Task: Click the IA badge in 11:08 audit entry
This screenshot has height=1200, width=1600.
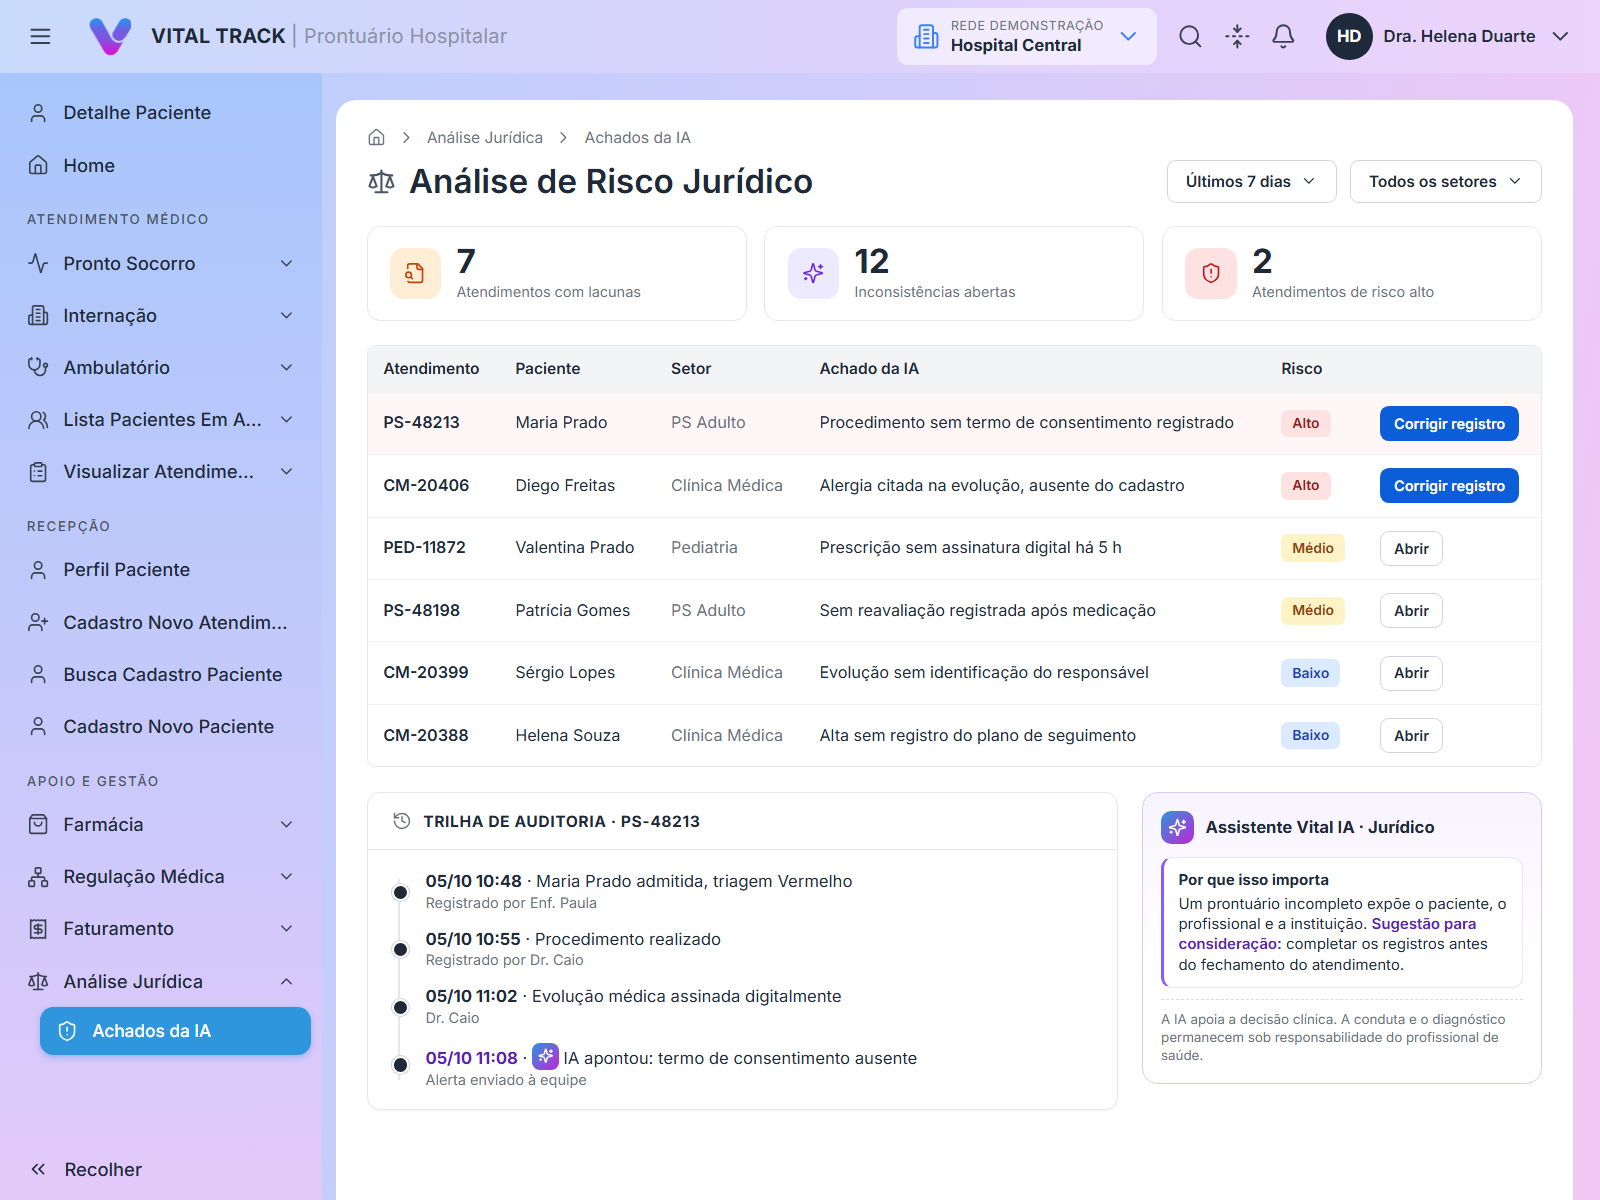Action: (x=545, y=1056)
